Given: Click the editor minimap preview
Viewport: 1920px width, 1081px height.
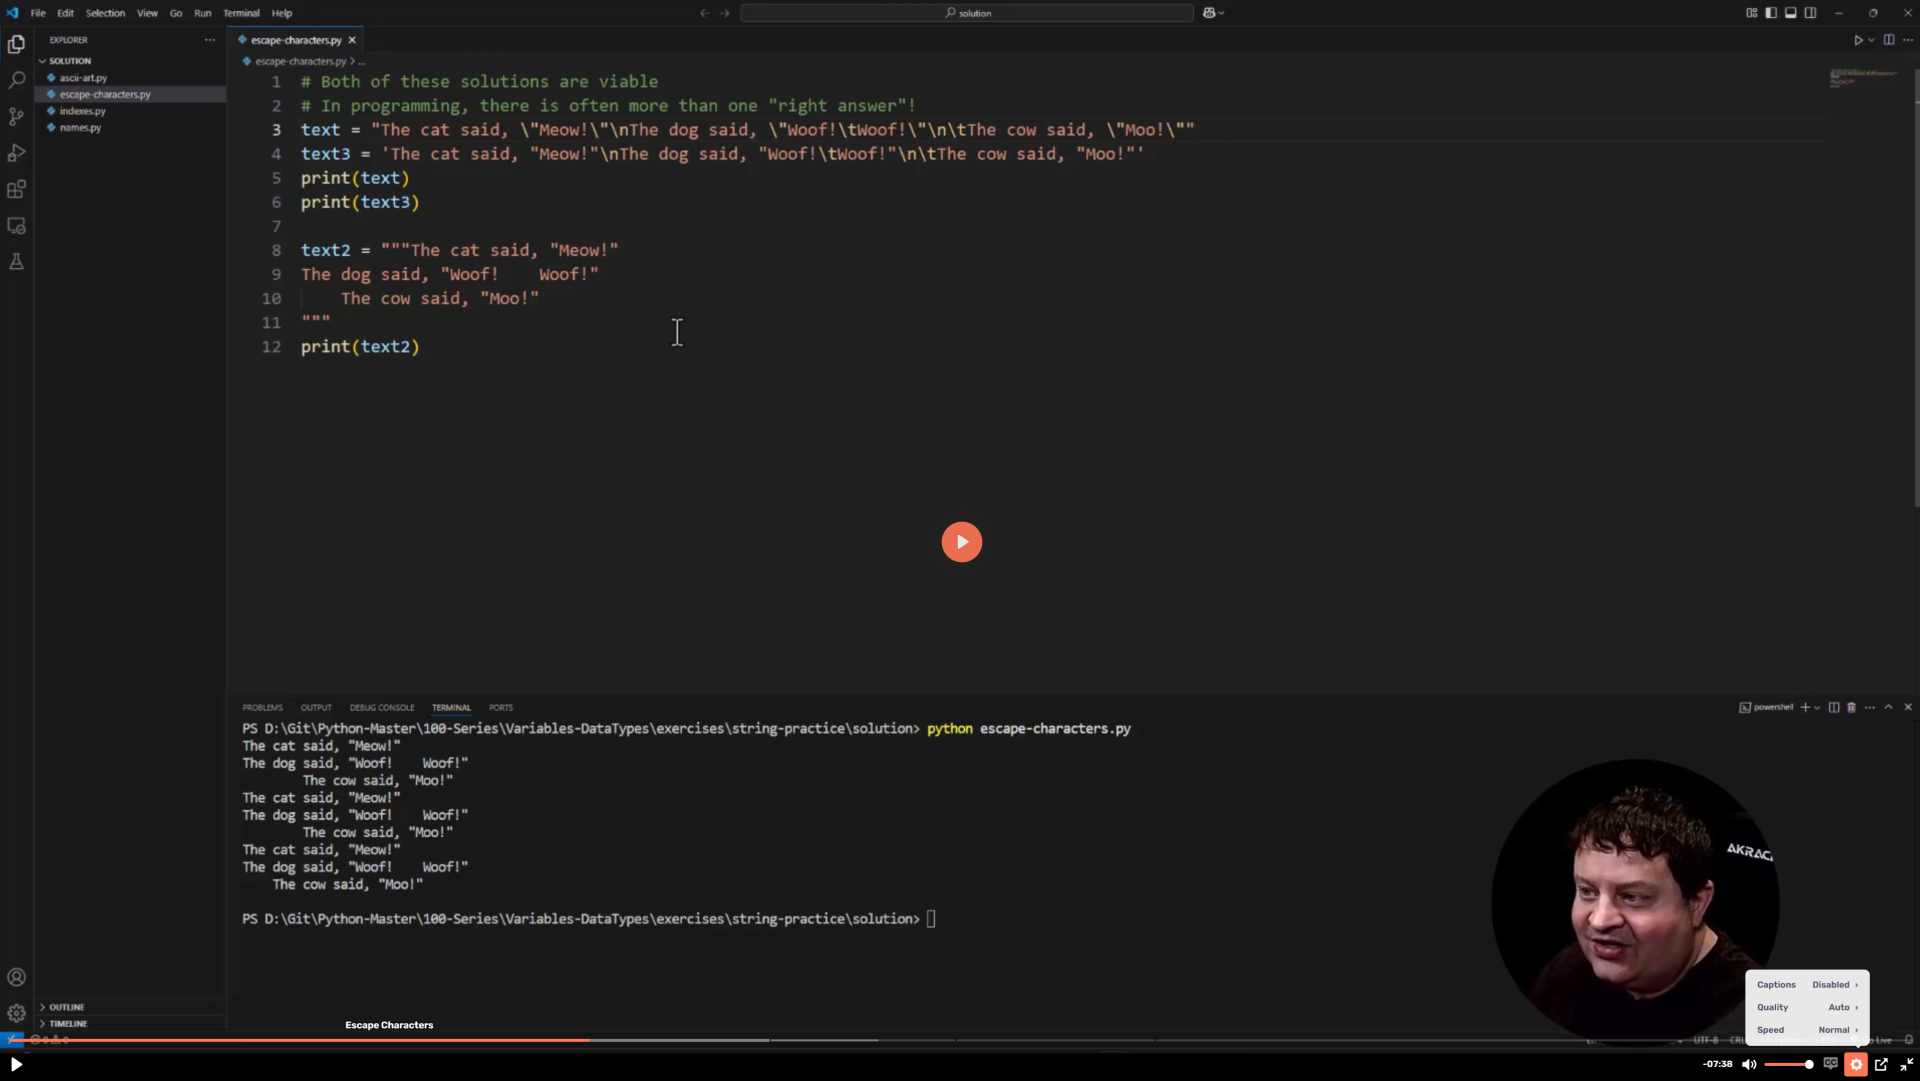Looking at the screenshot, I should coord(1863,78).
